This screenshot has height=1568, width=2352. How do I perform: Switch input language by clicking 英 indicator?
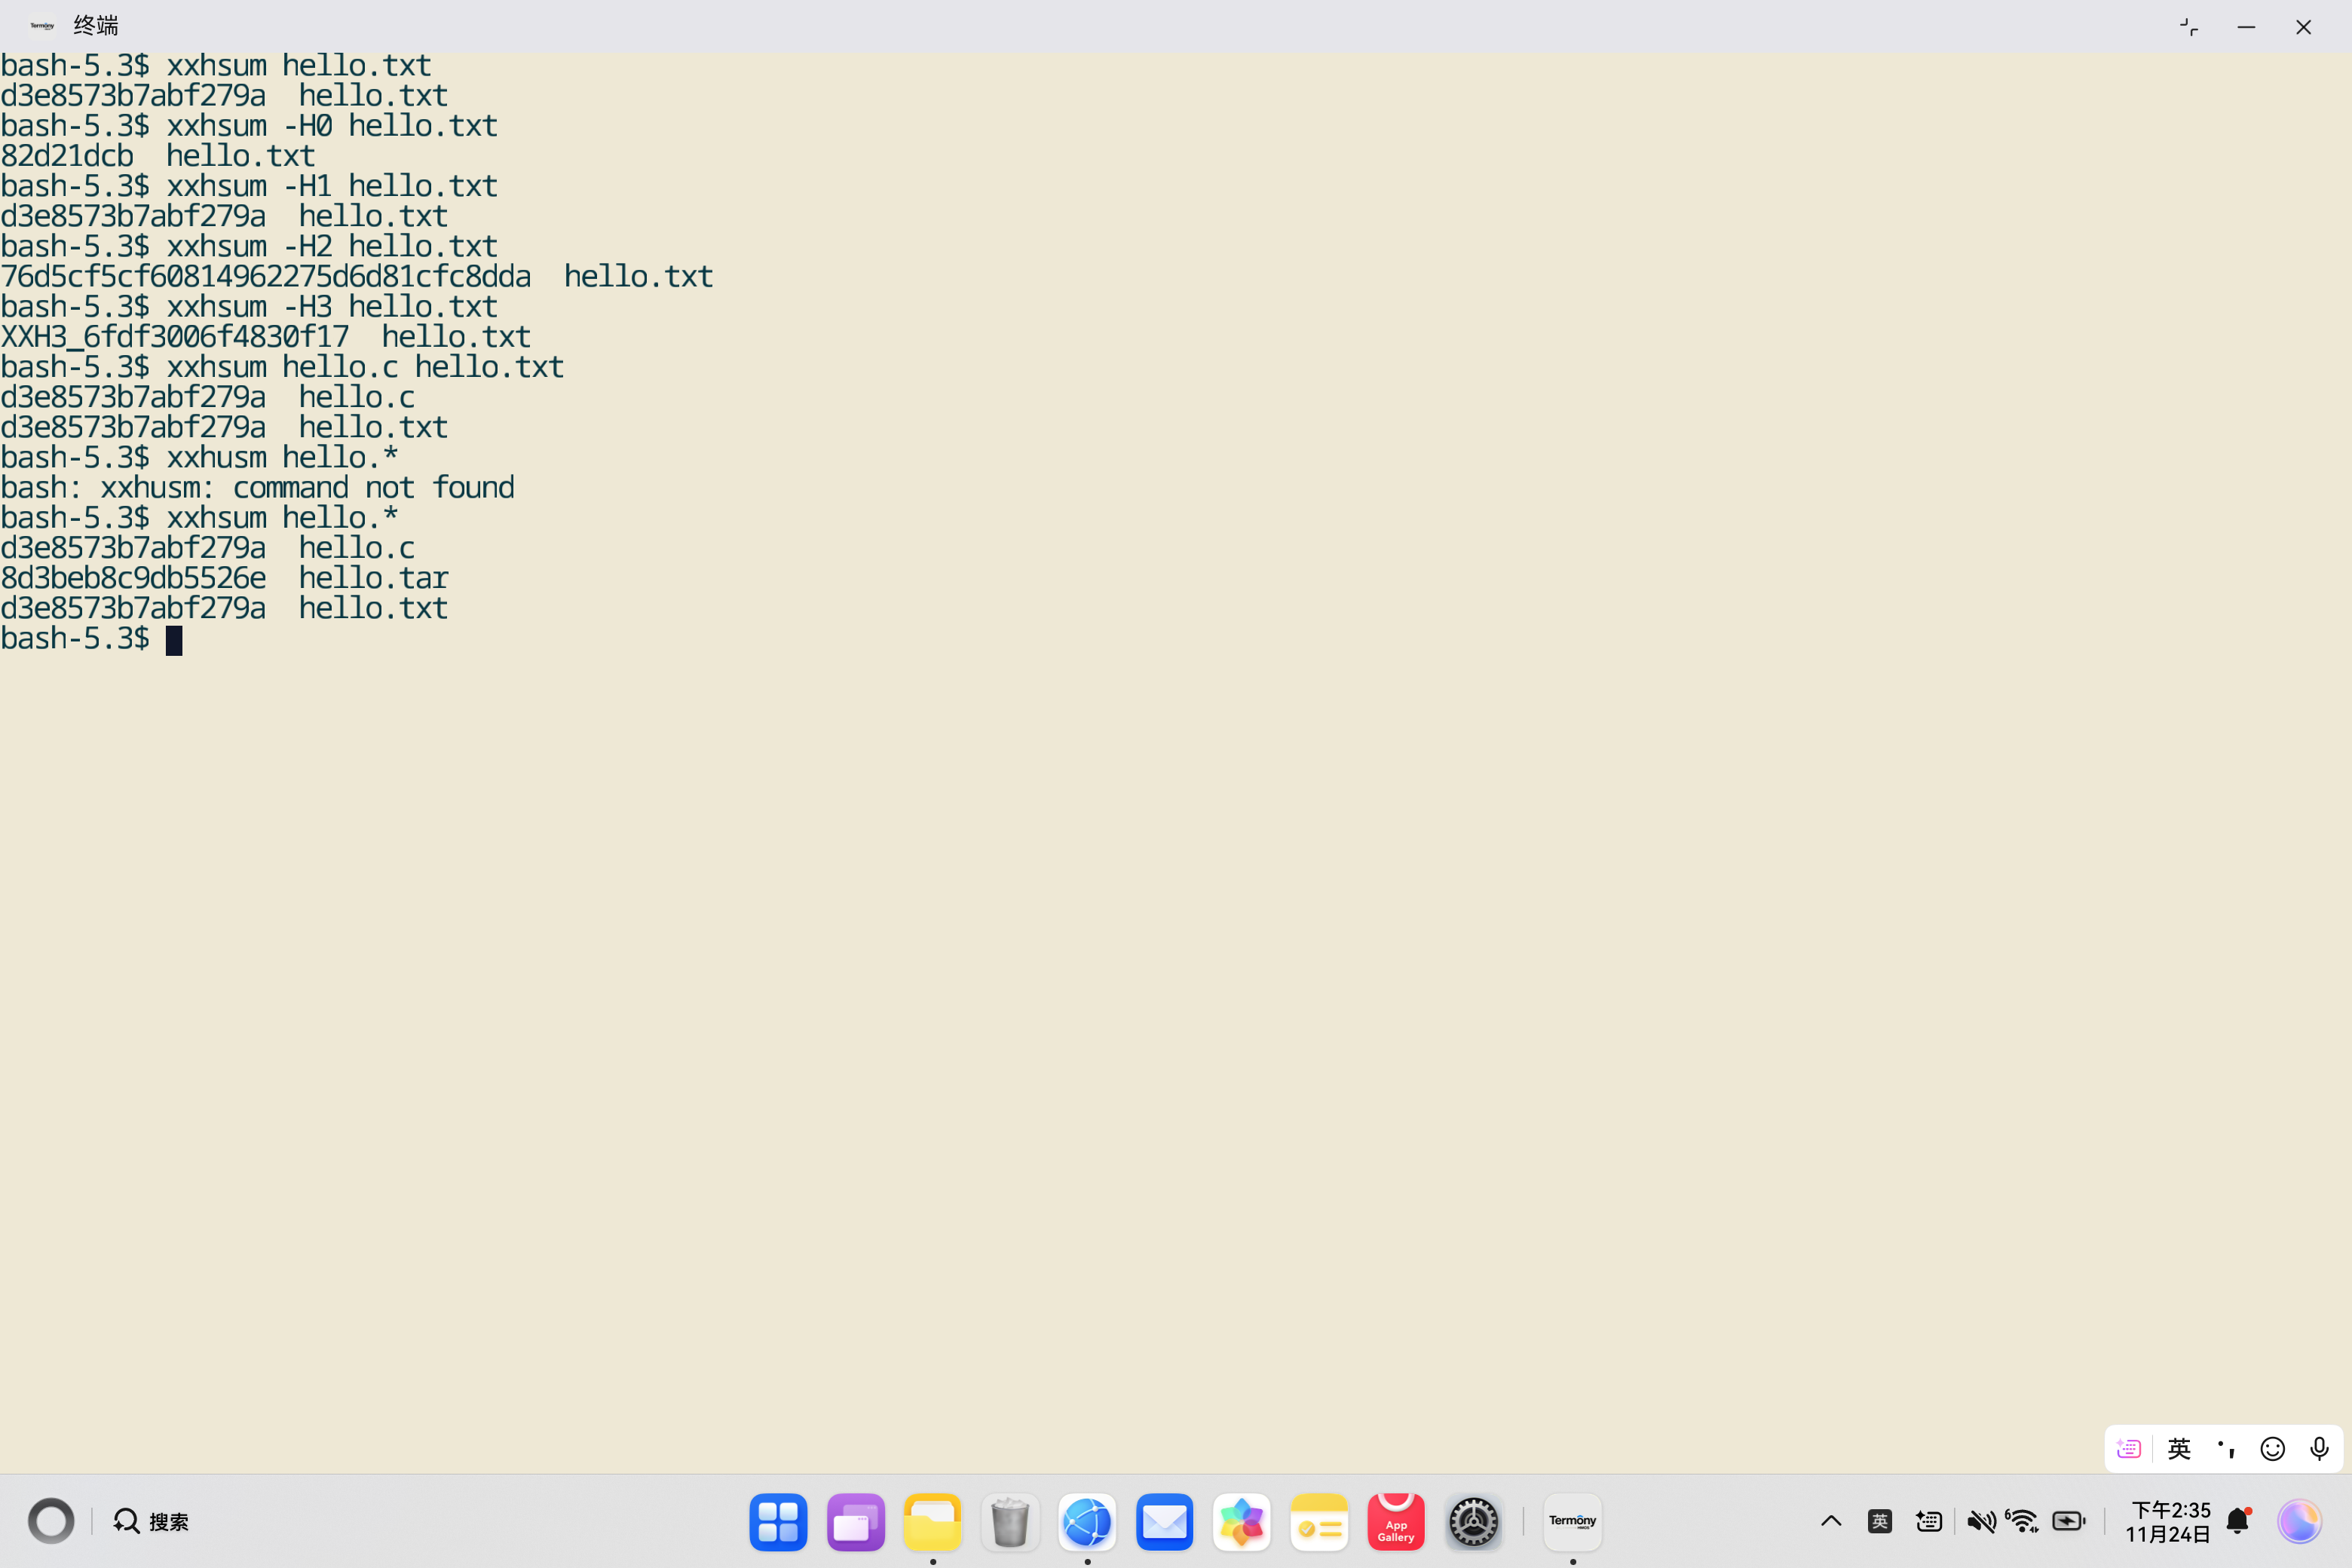(1880, 1520)
